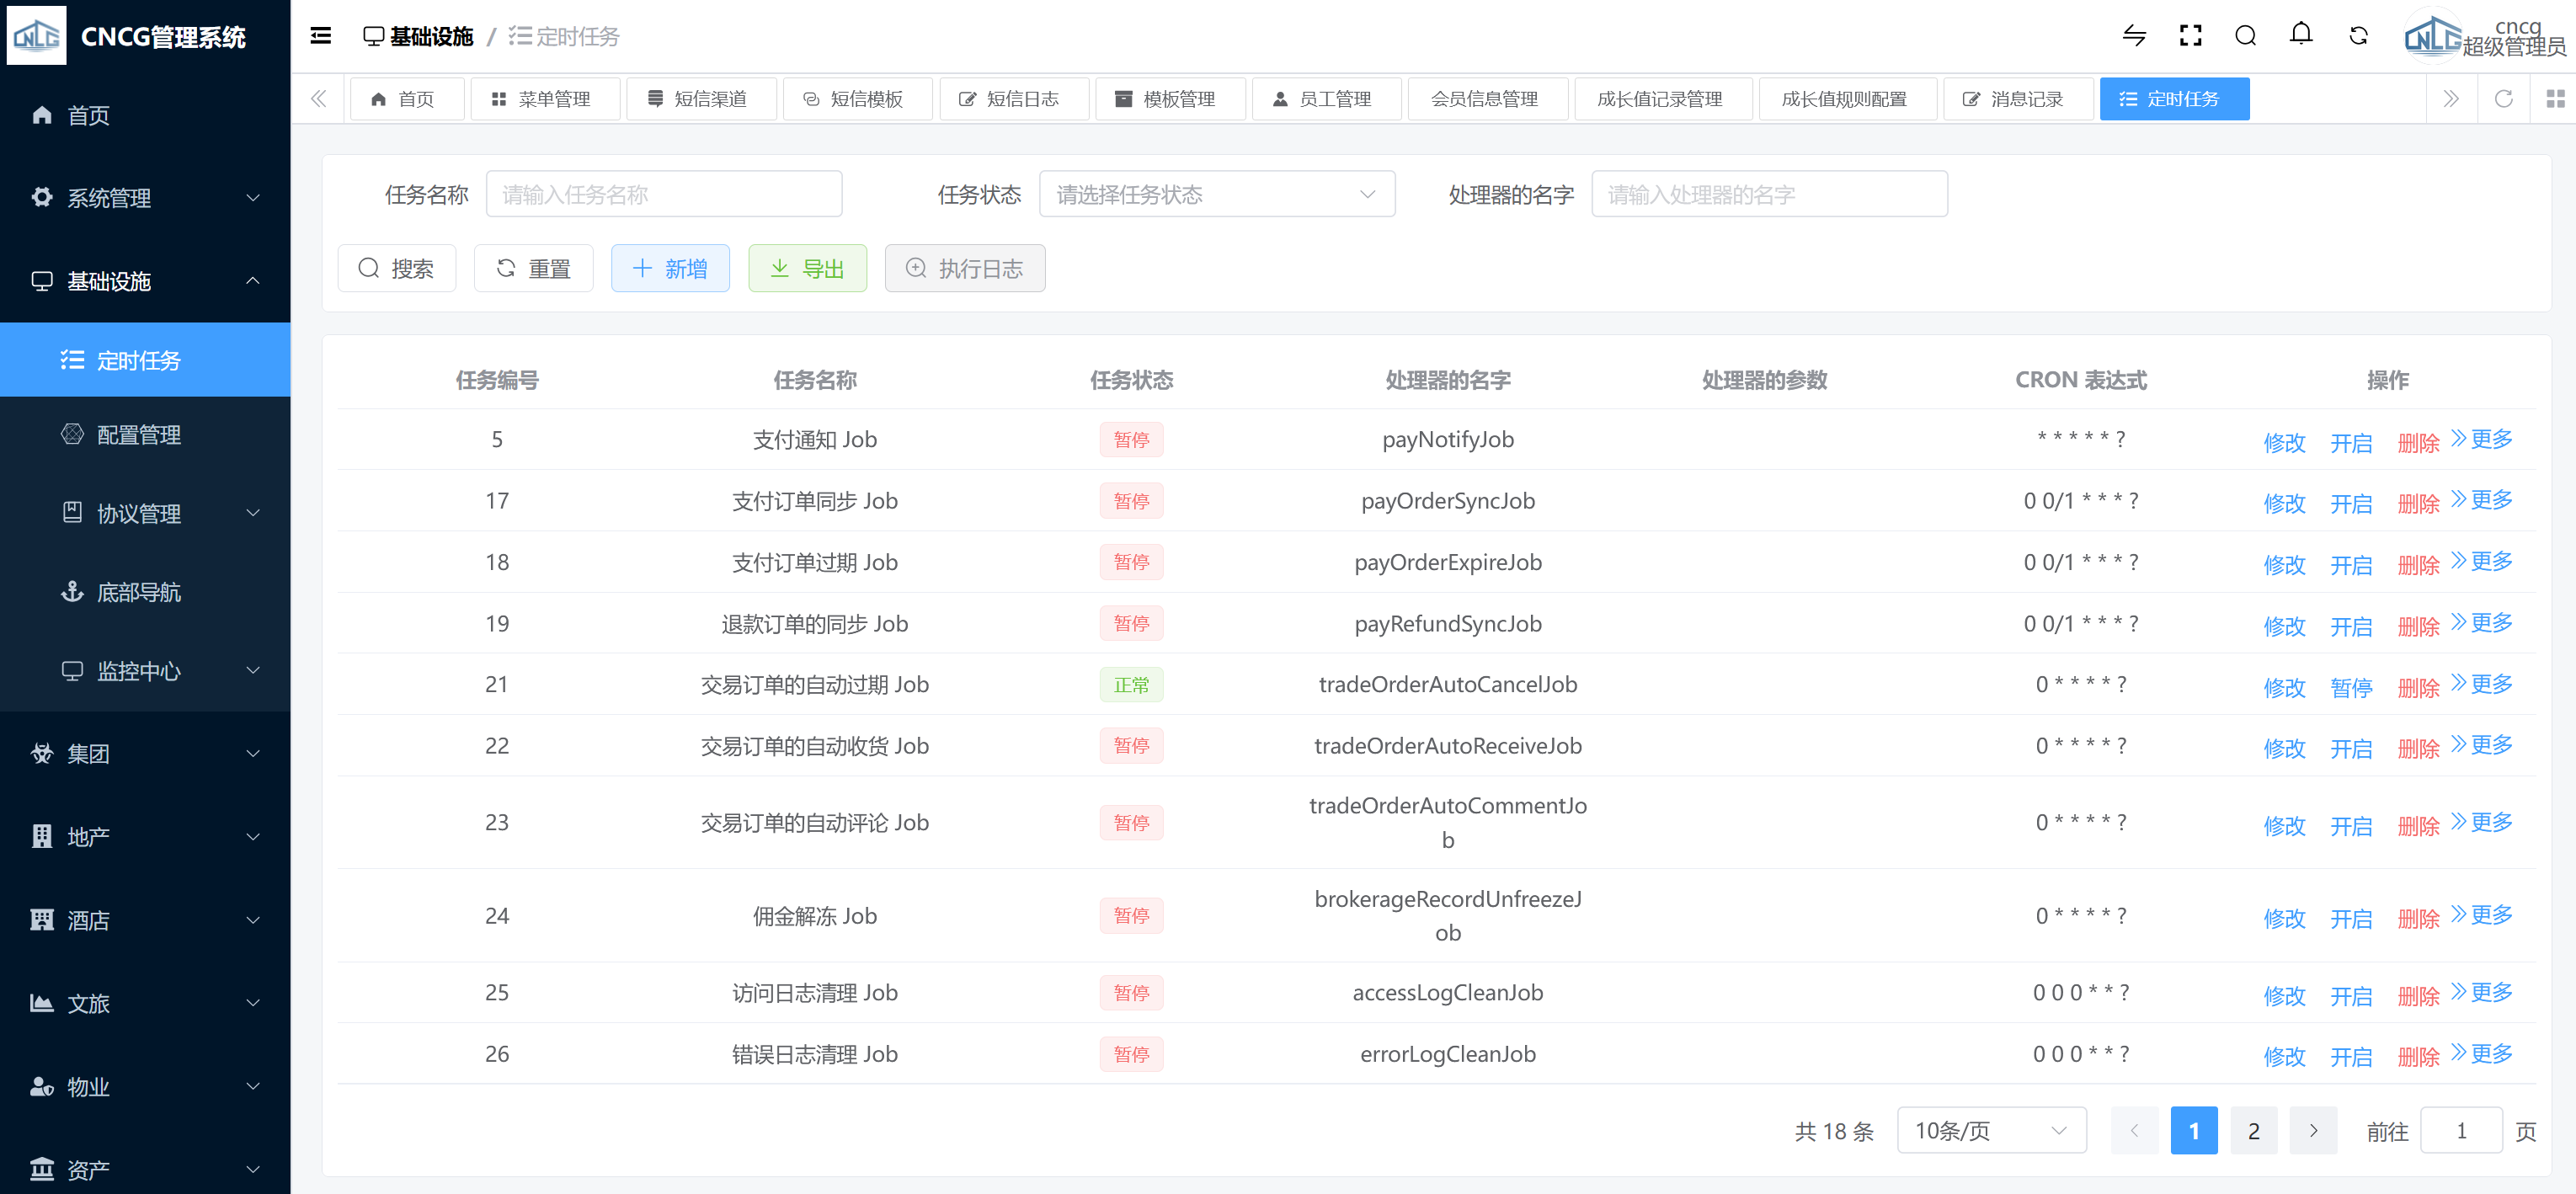Image resolution: width=2576 pixels, height=1194 pixels.
Task: Click the 新增 add button
Action: (670, 268)
